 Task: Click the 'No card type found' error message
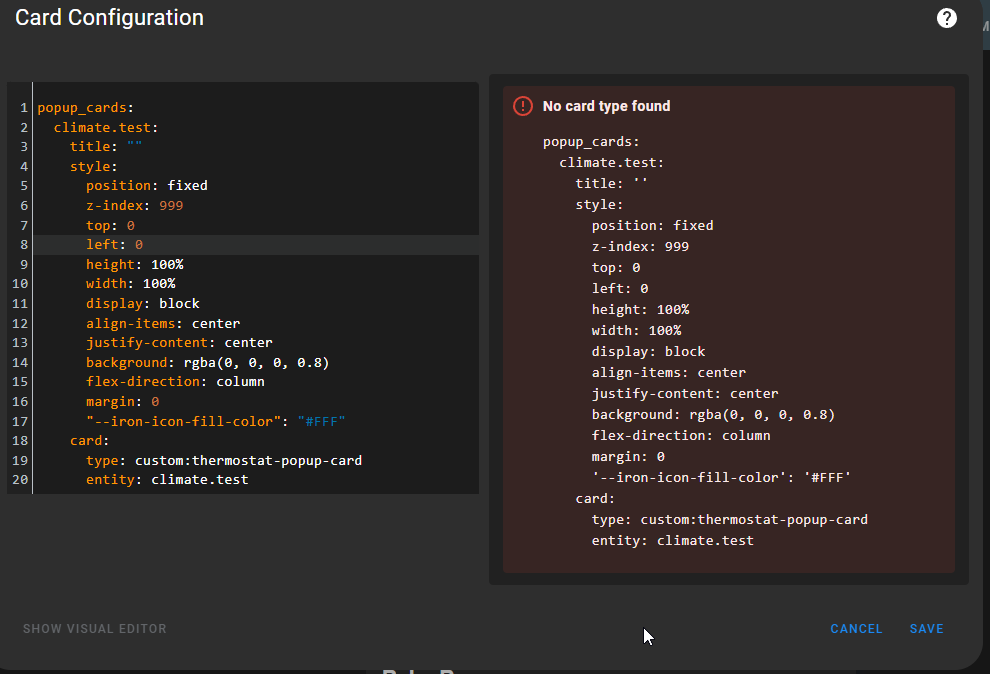point(606,106)
